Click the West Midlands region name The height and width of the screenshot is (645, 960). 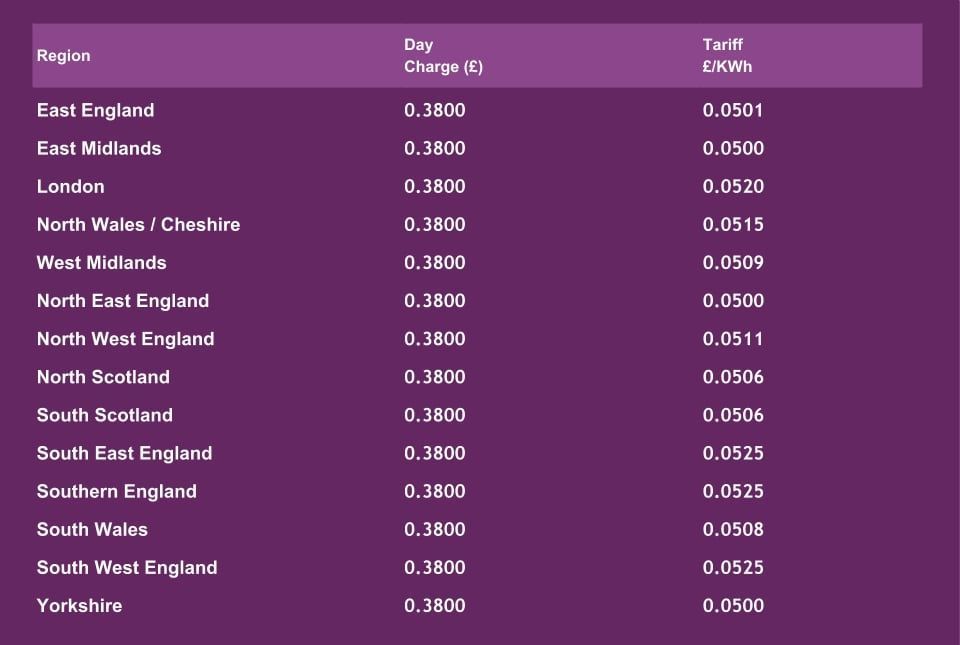tap(102, 262)
